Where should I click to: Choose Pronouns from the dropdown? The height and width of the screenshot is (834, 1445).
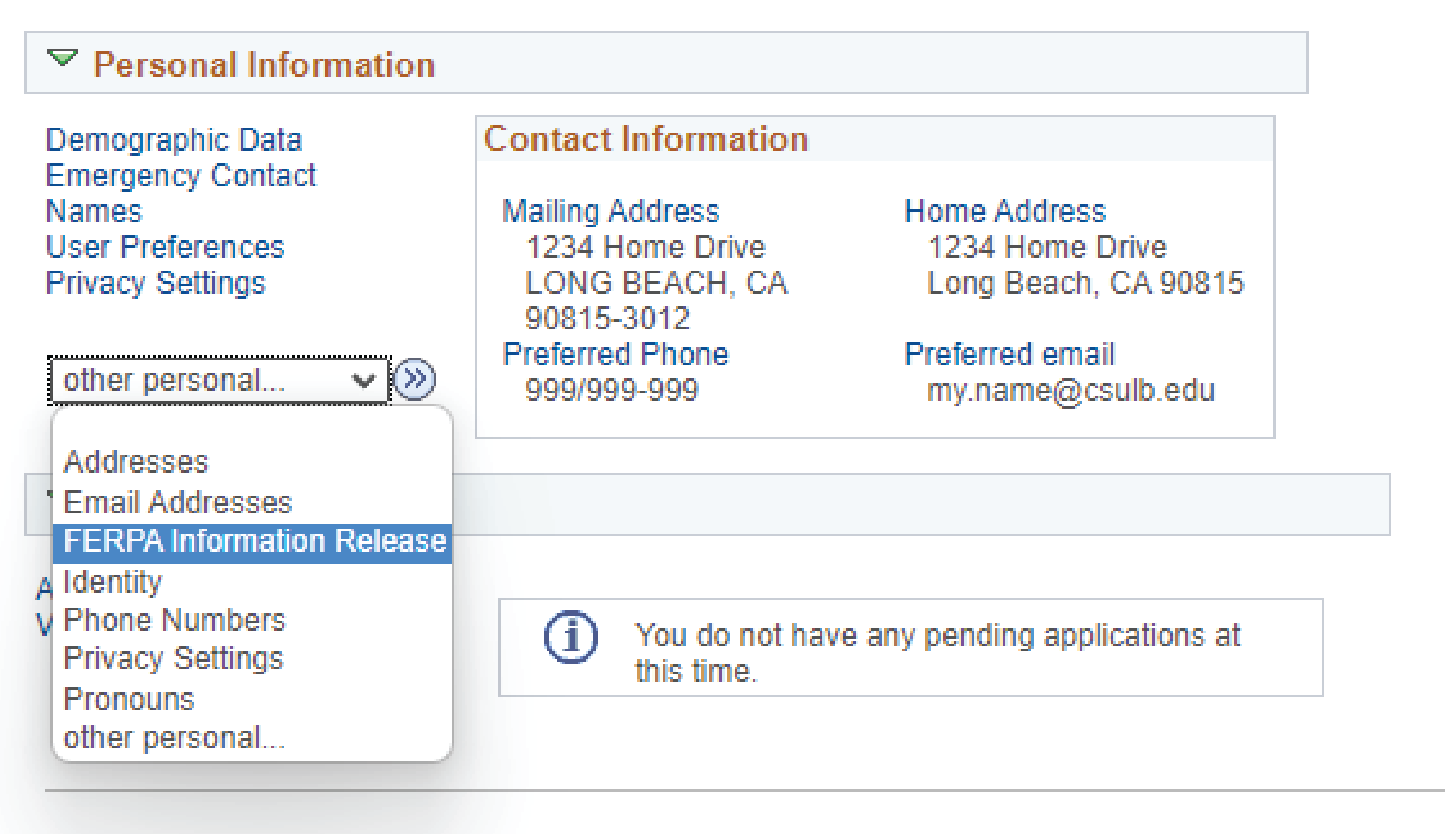pos(129,699)
